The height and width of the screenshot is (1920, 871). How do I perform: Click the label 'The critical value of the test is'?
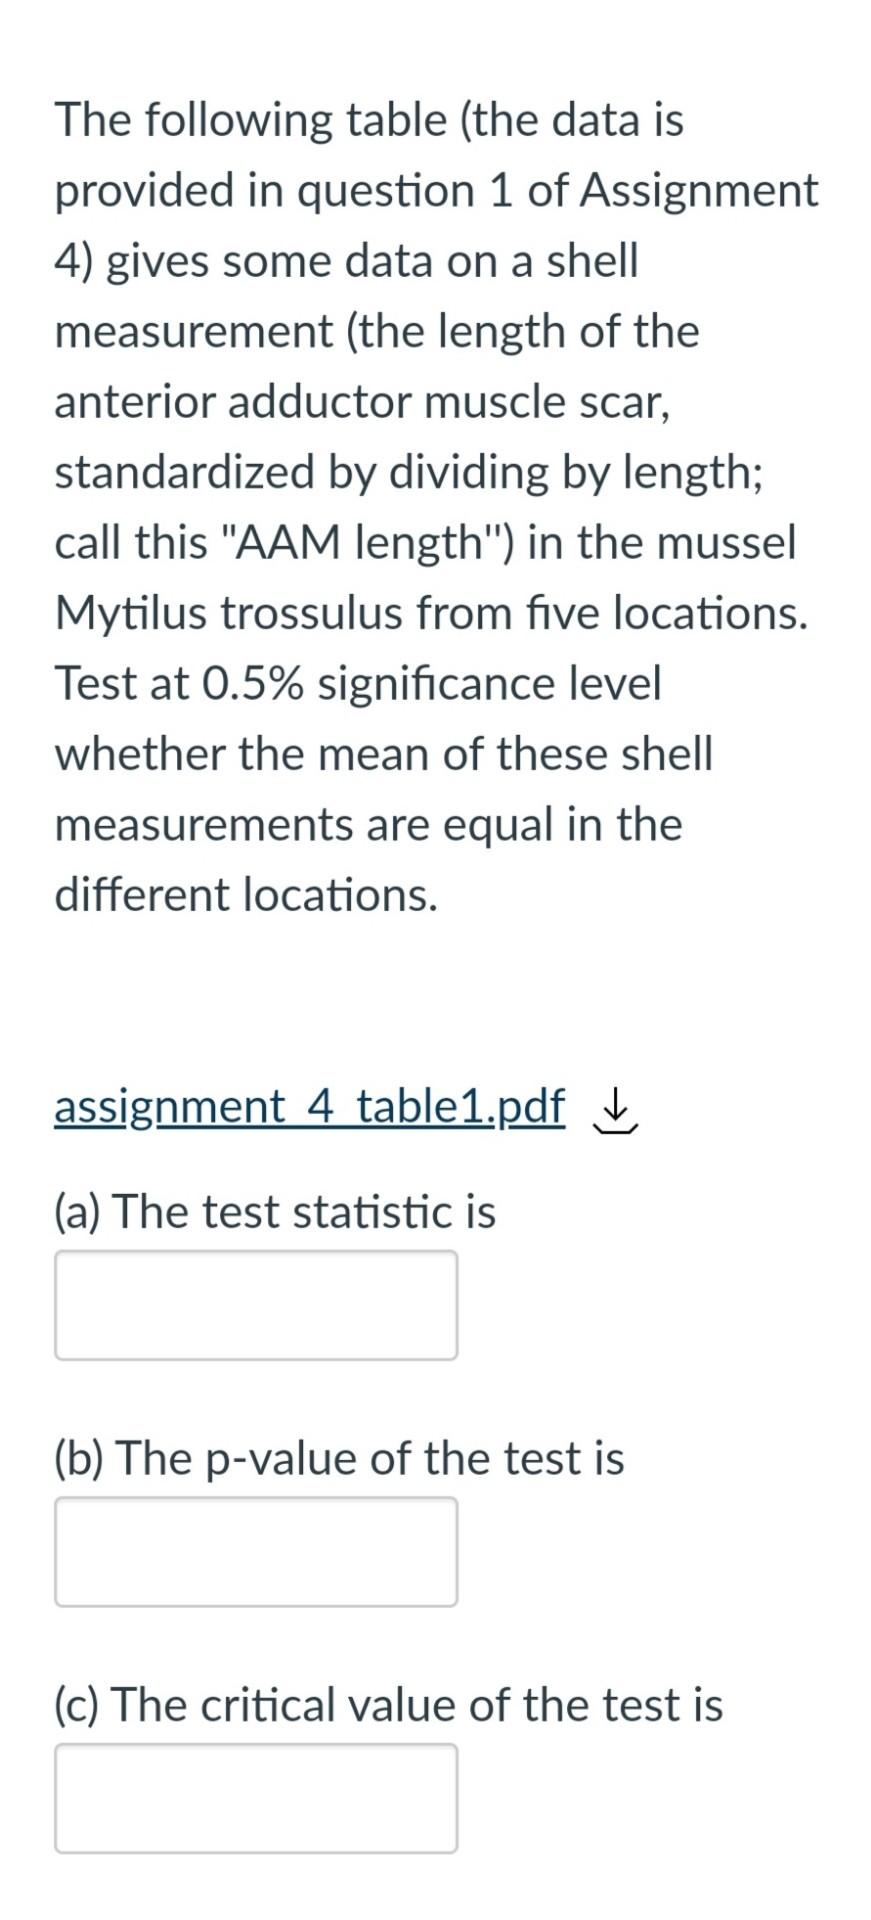point(386,1705)
